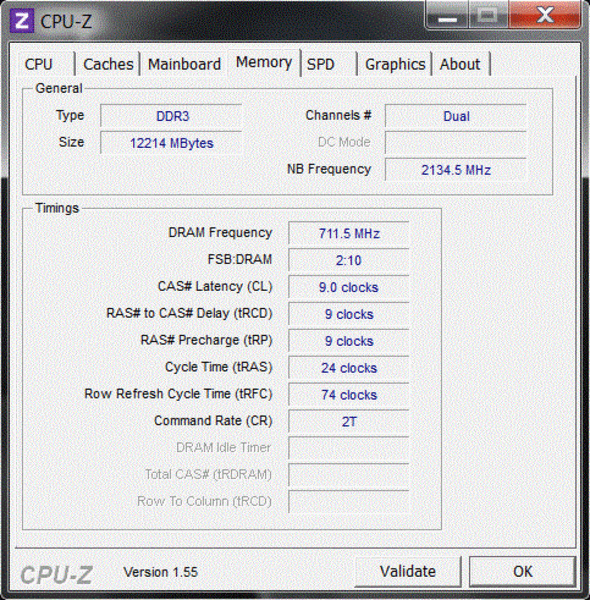Click the empty DC Mode field
The height and width of the screenshot is (600, 590).
[x=456, y=143]
